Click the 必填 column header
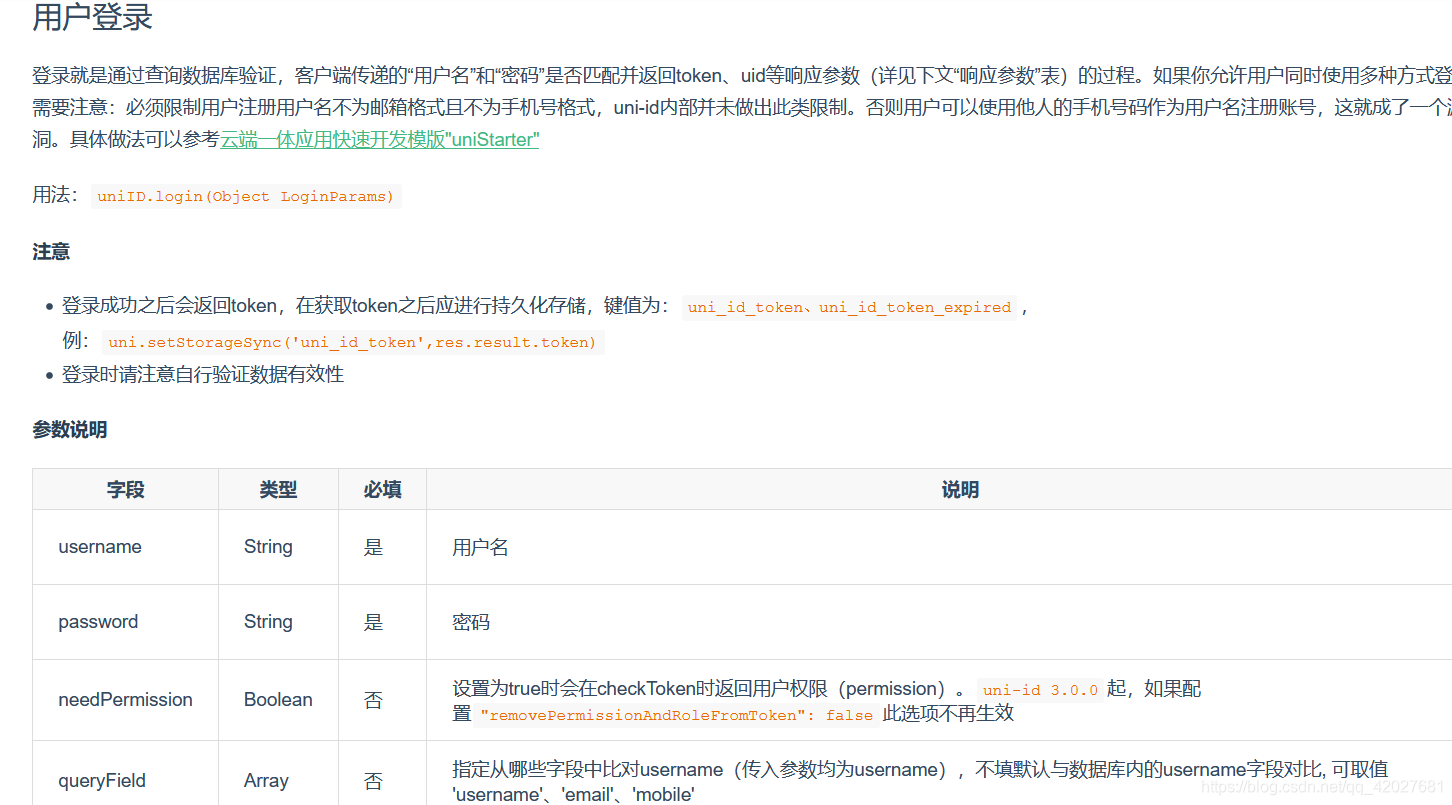The height and width of the screenshot is (805, 1452). point(382,490)
